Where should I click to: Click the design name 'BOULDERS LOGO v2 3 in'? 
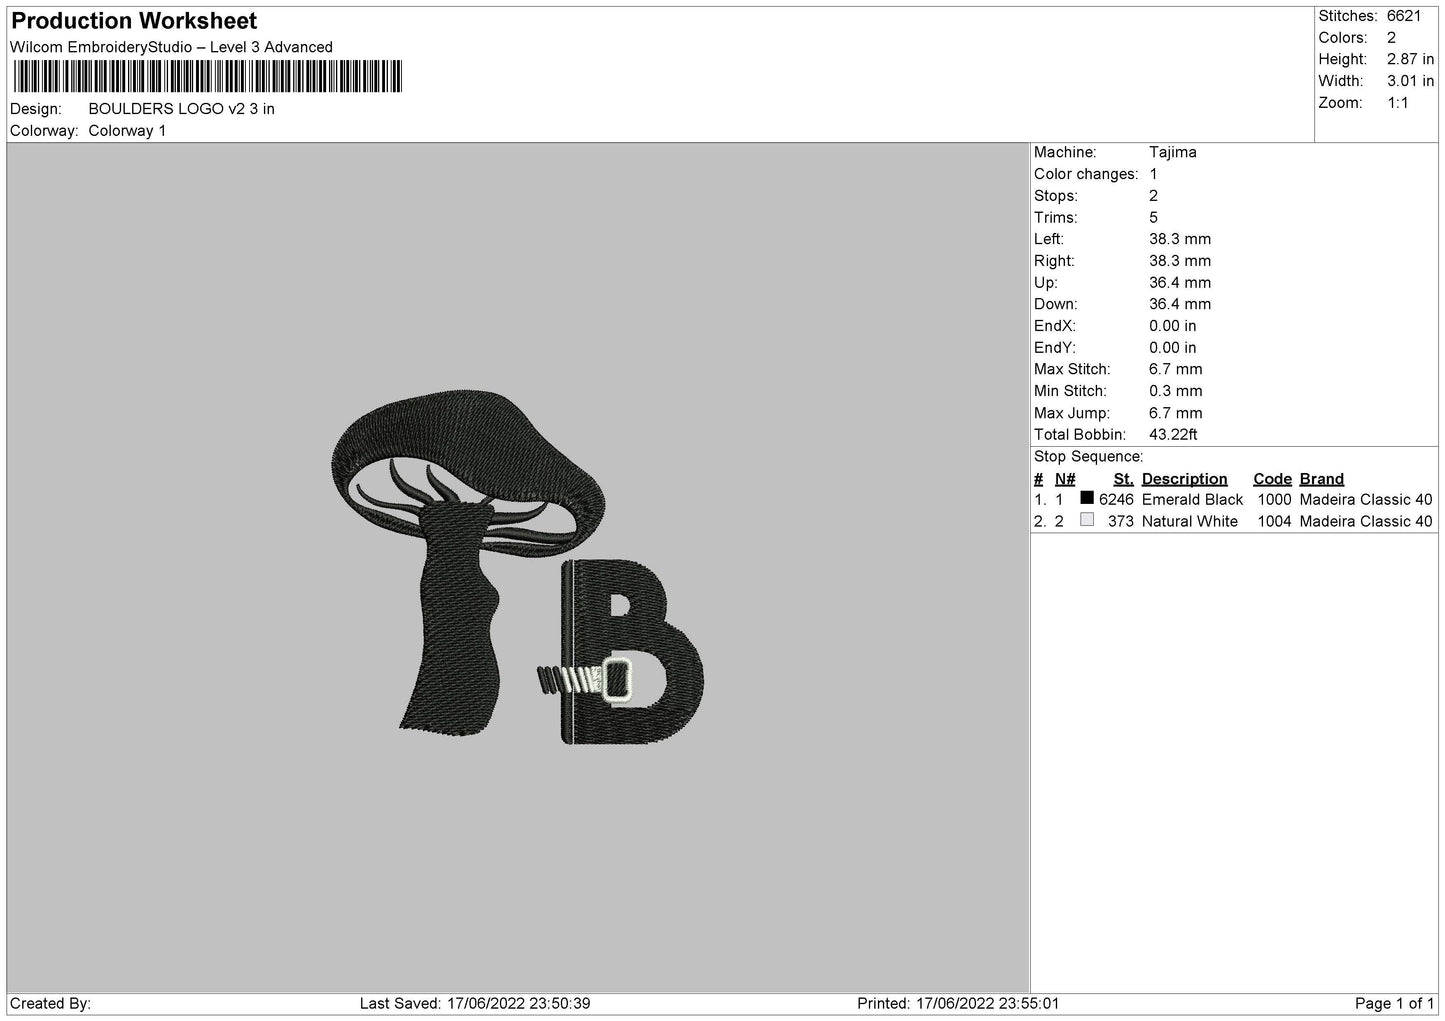coord(181,109)
